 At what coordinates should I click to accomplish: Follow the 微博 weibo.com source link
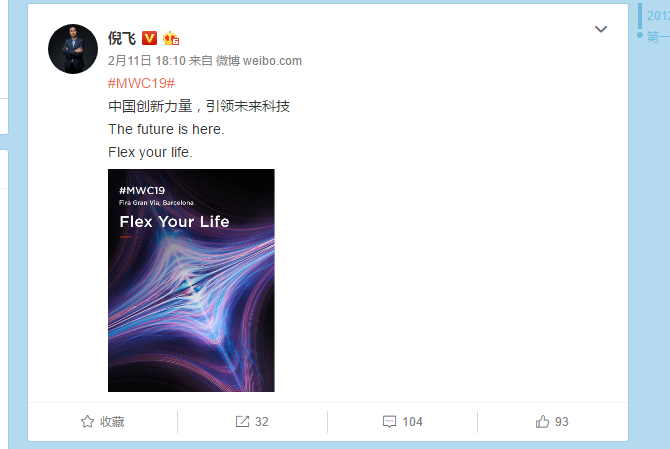(x=259, y=61)
